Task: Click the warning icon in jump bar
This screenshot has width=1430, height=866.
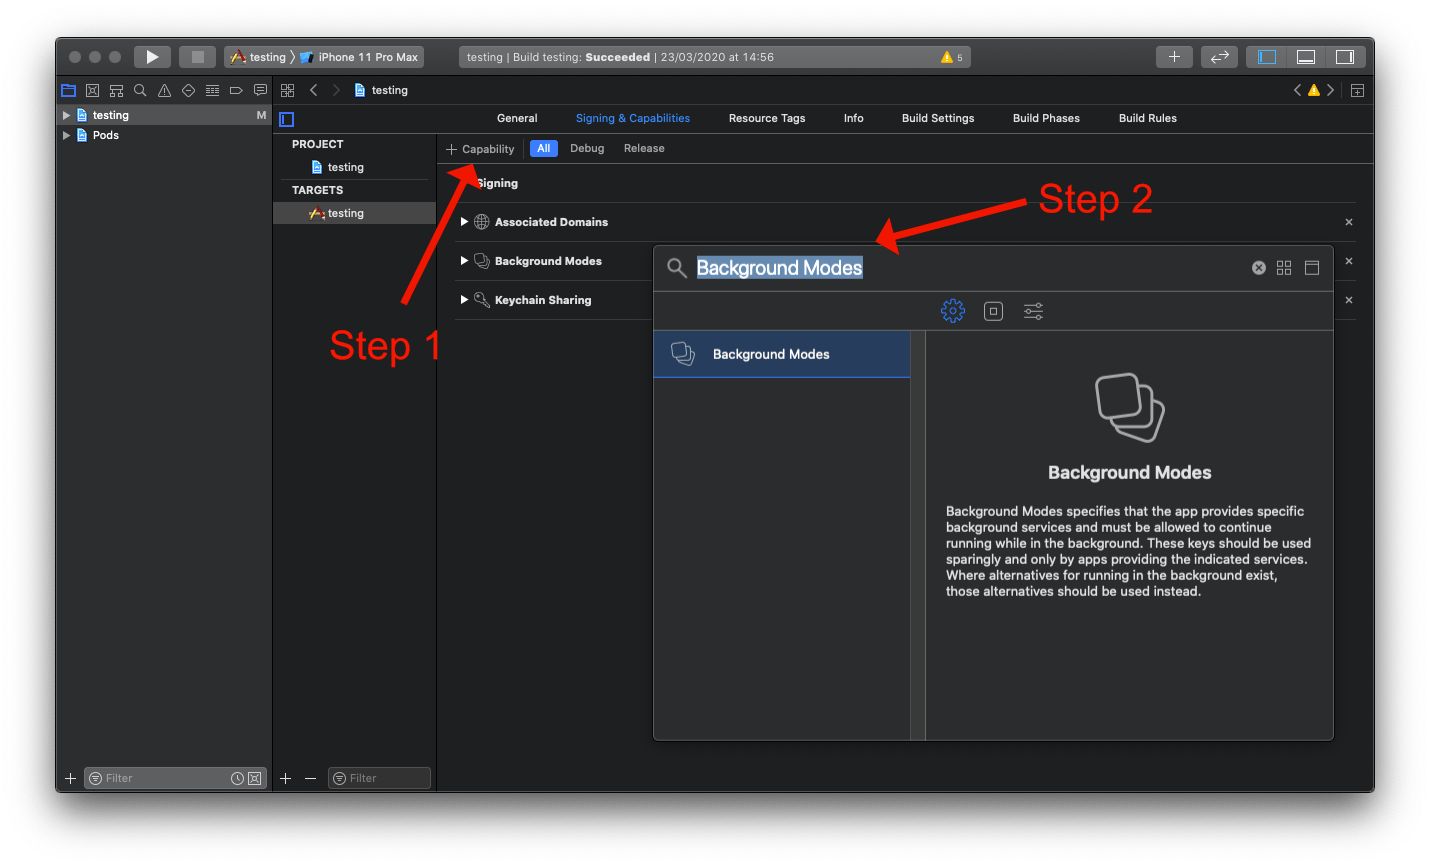Action: tap(1314, 90)
